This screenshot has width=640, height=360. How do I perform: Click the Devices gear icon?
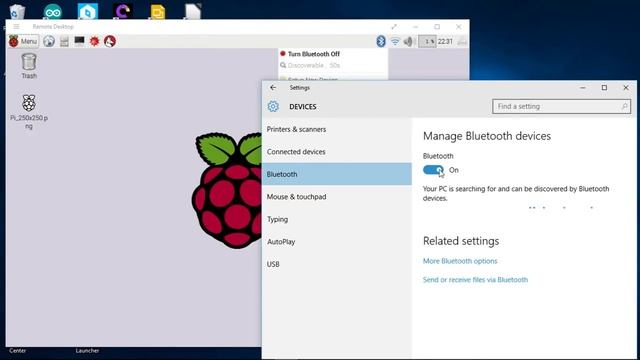(273, 107)
